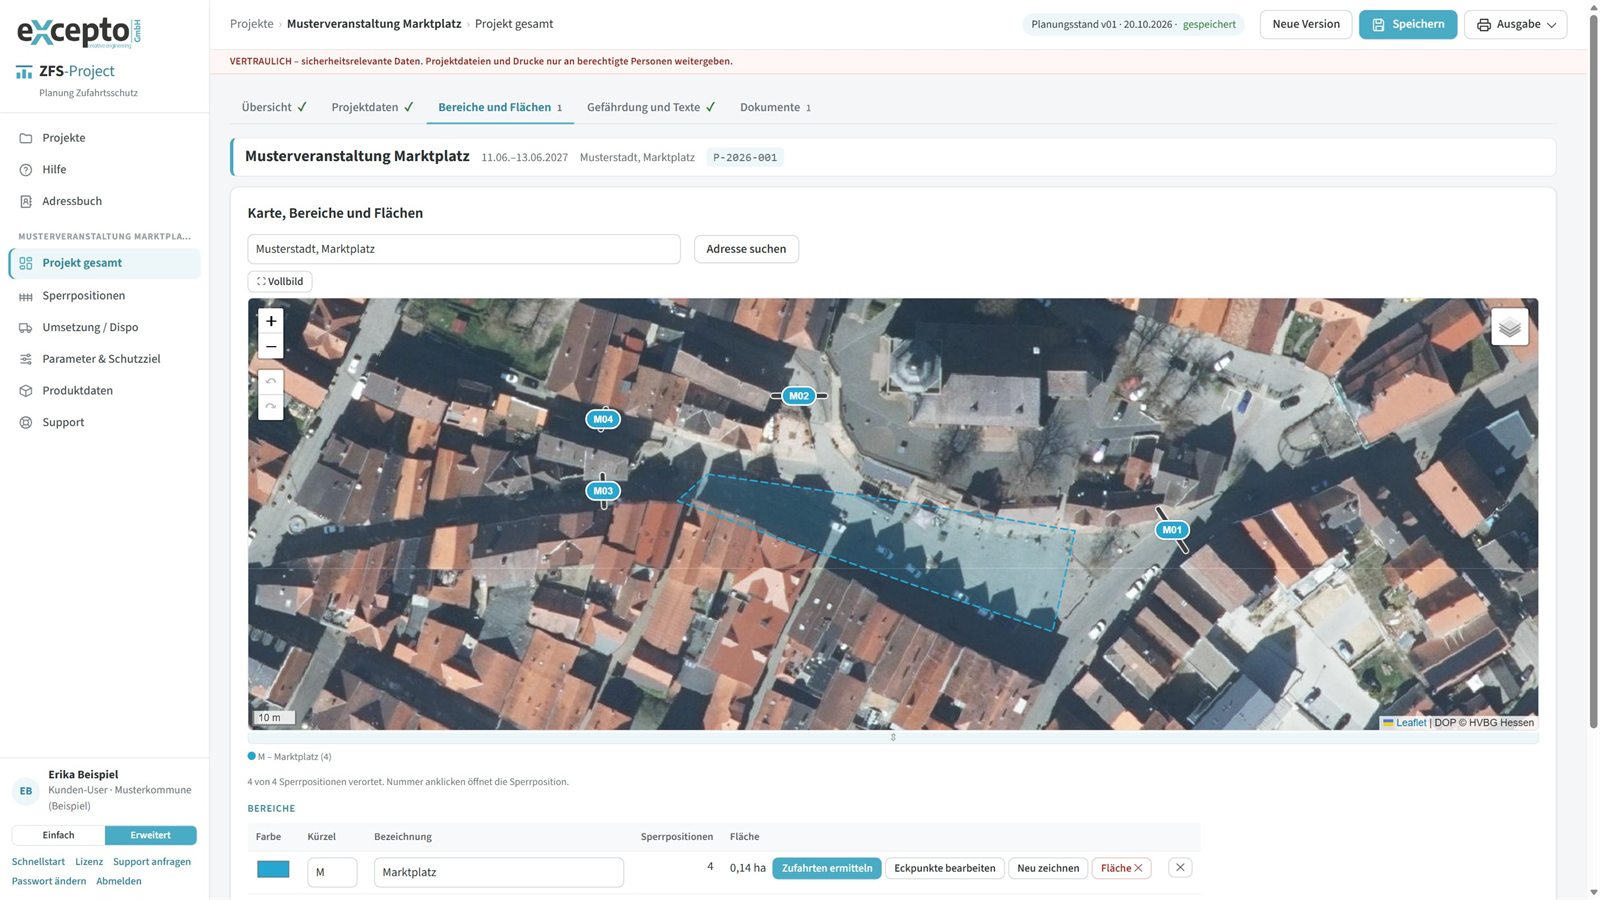The image size is (1600, 900).
Task: Click Passwort ändern
Action: tap(49, 881)
